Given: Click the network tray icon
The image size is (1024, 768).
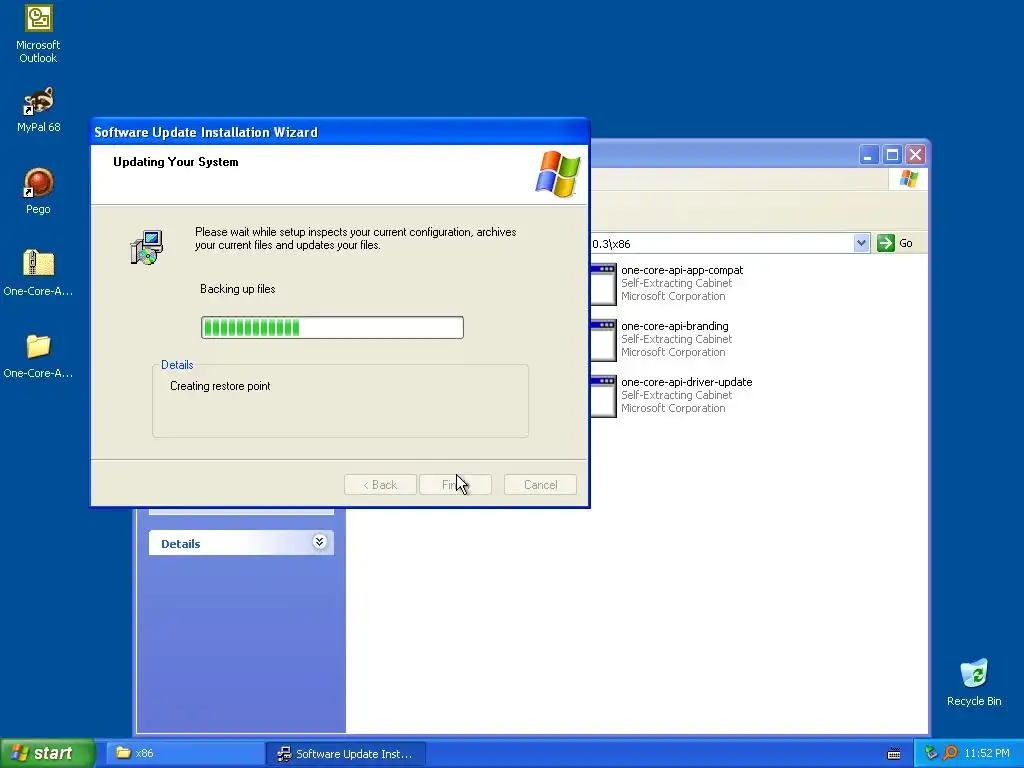Looking at the screenshot, I should [931, 753].
